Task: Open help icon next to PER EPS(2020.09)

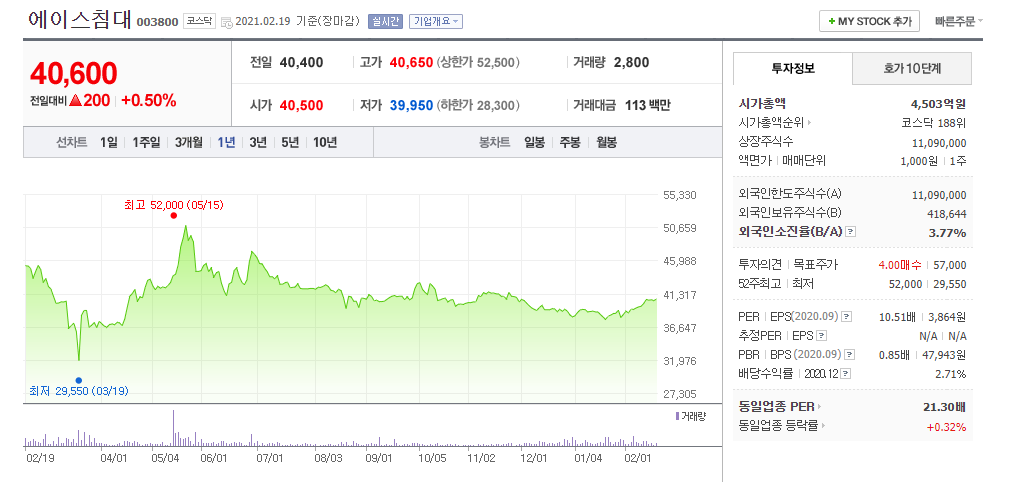Action: (x=847, y=317)
